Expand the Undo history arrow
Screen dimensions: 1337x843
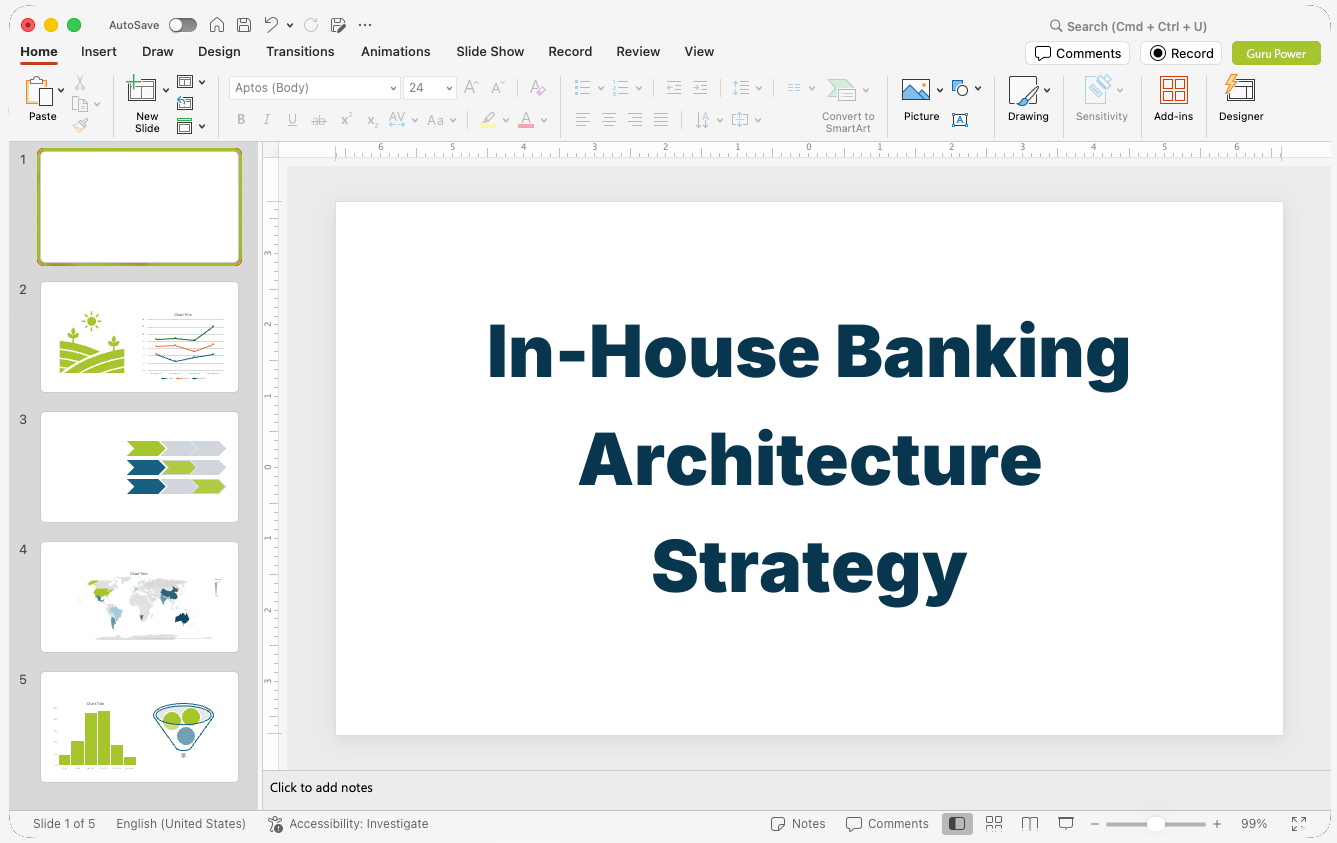290,25
